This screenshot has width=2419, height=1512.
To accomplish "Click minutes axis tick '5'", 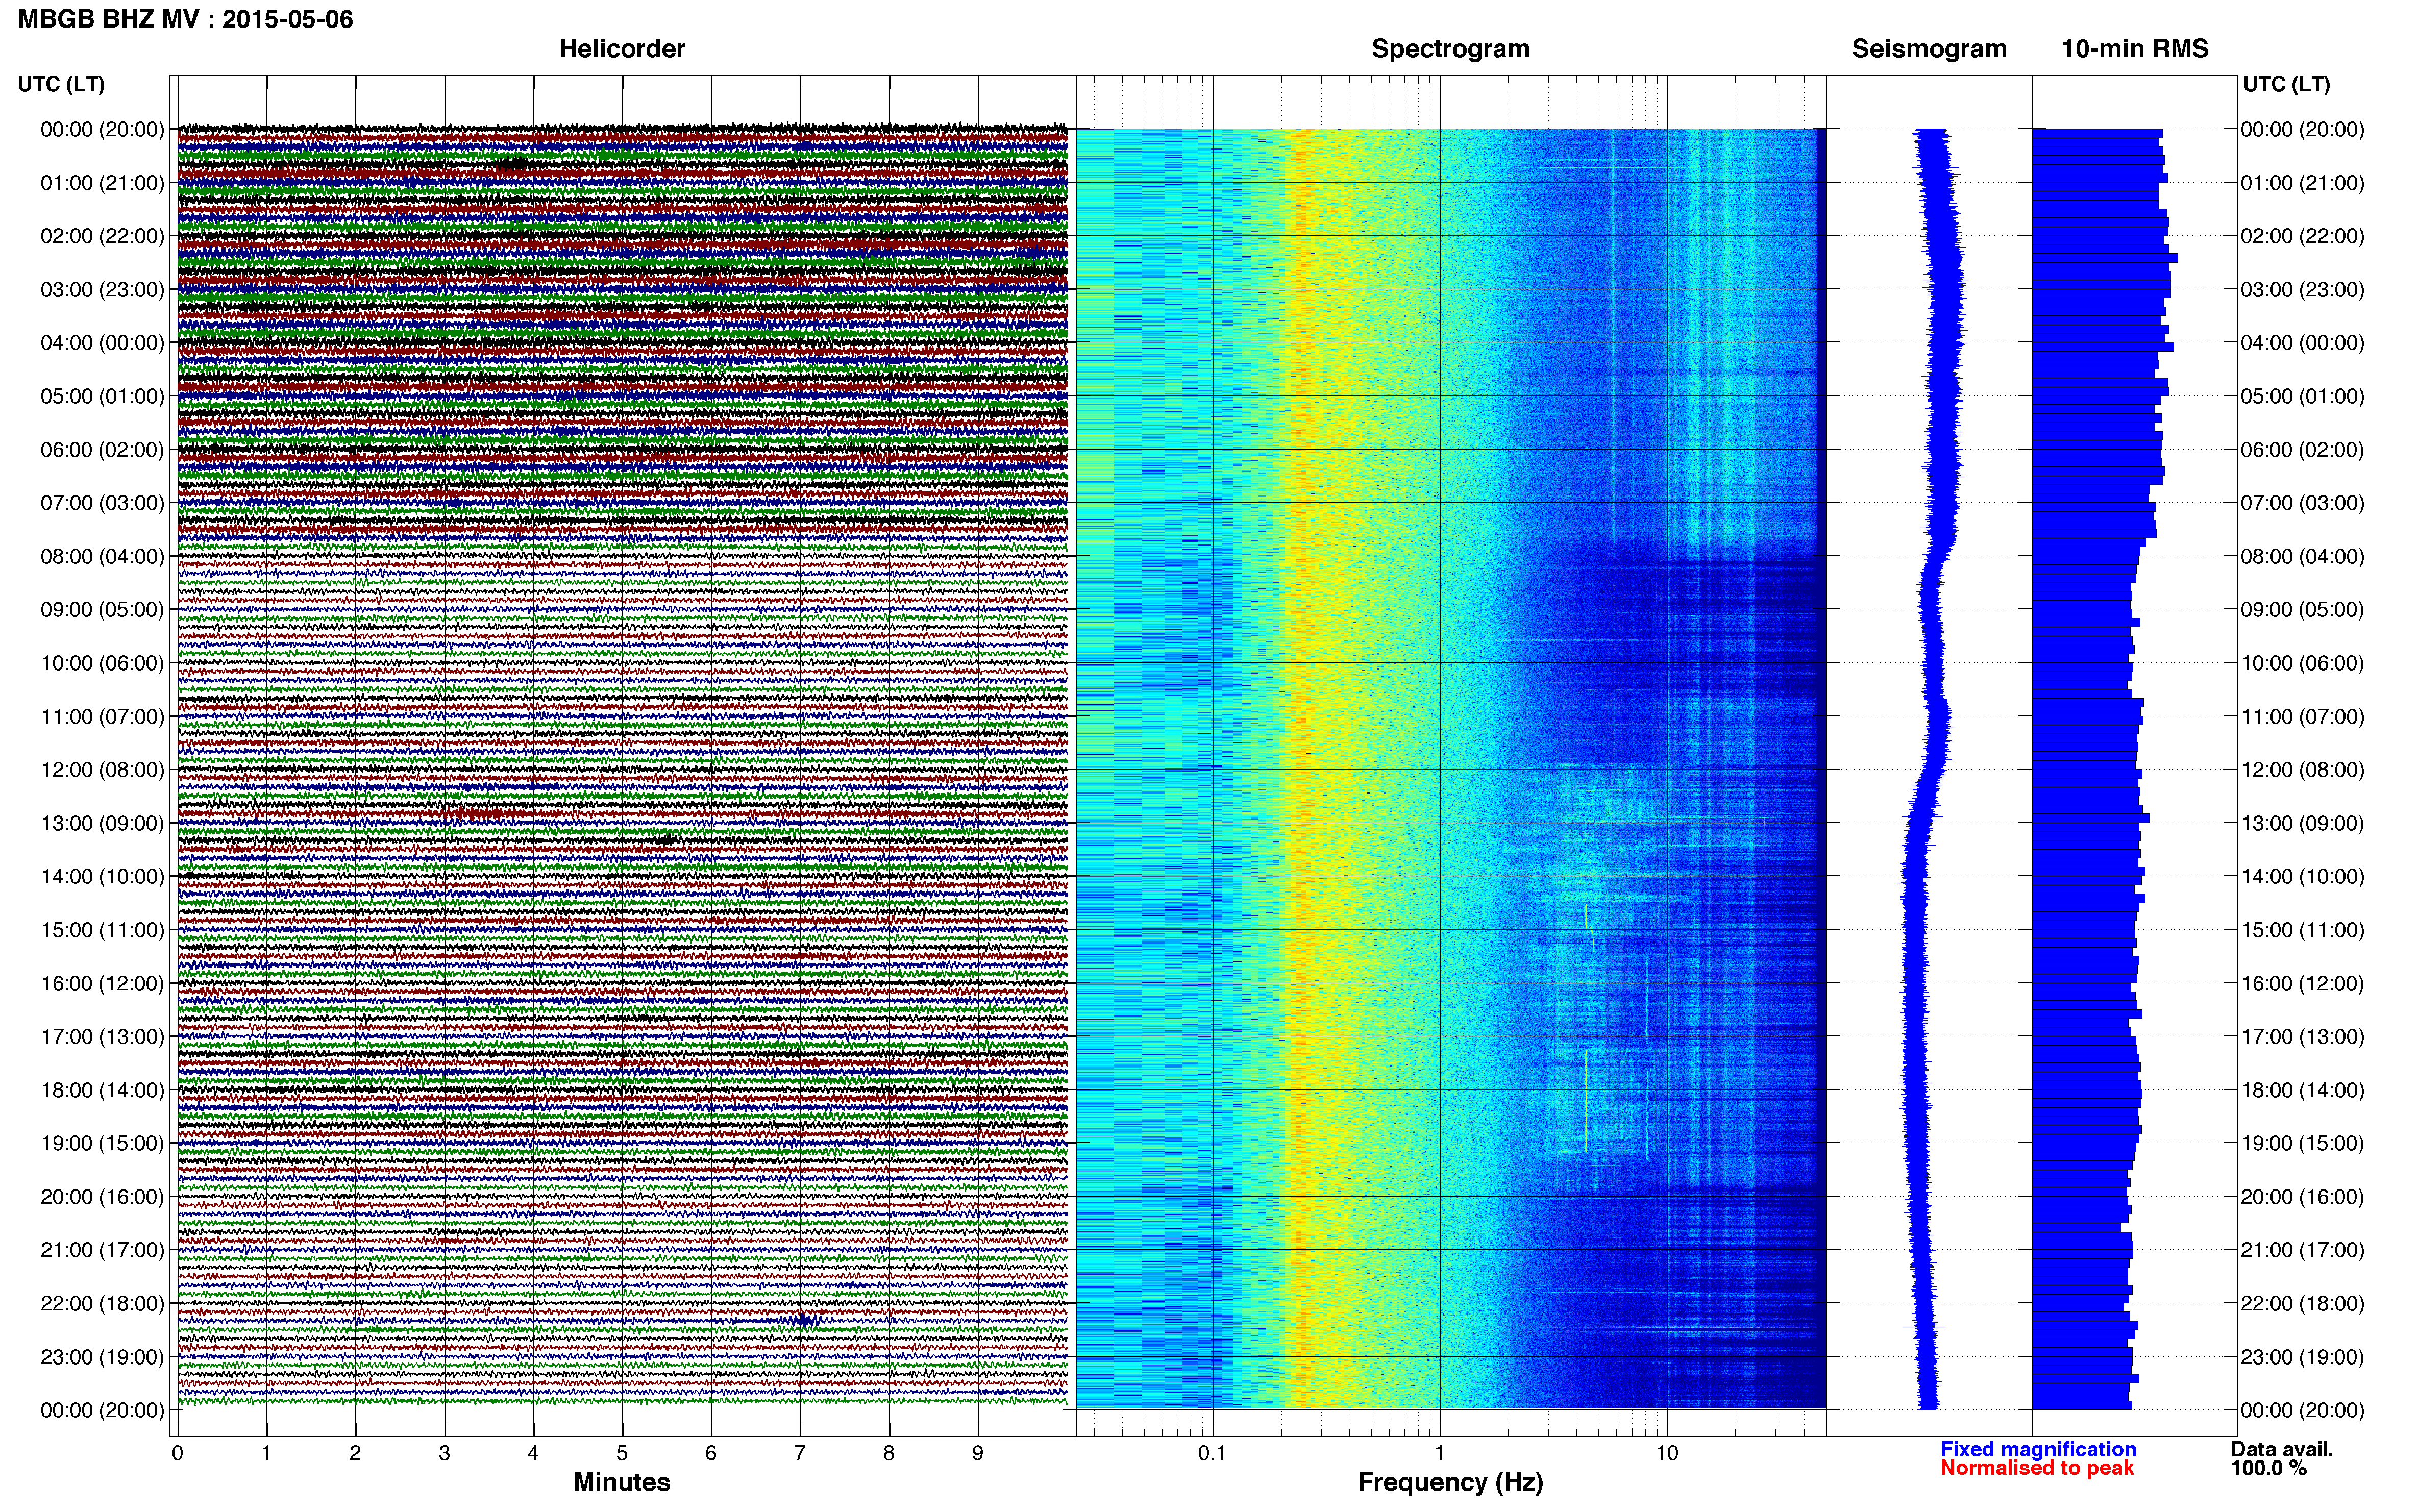I will [x=622, y=1453].
